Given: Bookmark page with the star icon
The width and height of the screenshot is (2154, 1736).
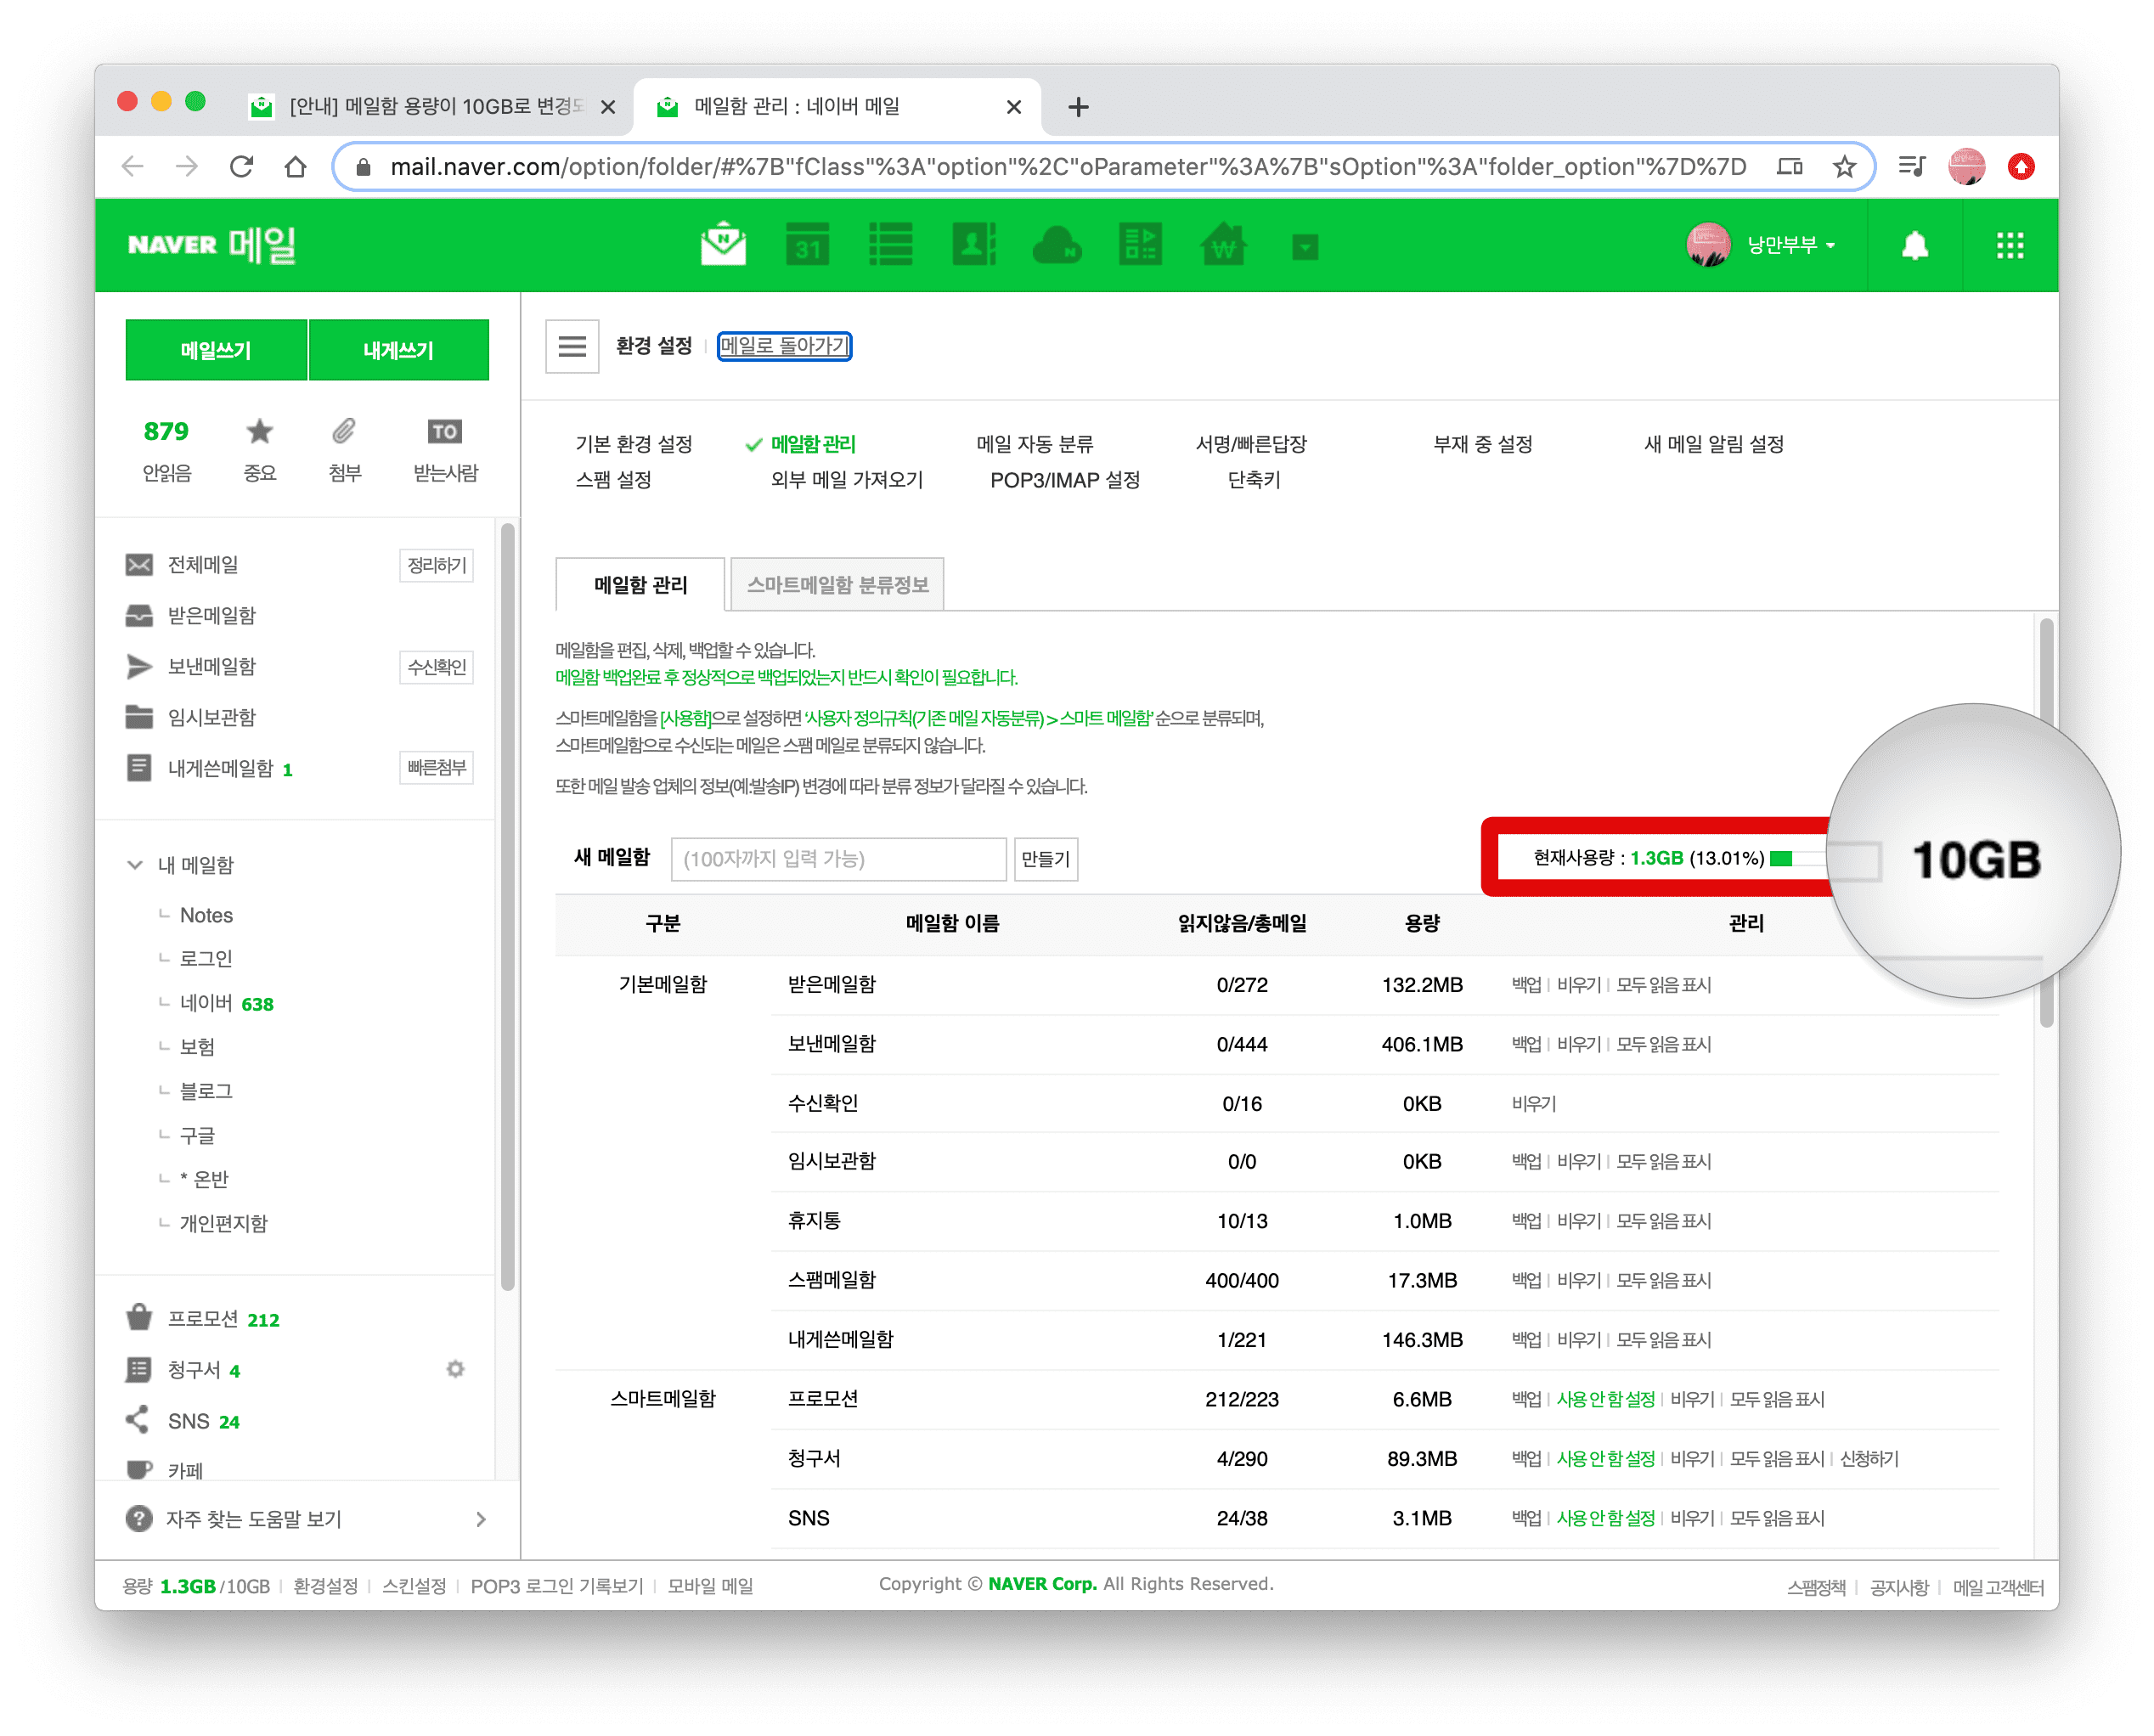Looking at the screenshot, I should (1844, 166).
